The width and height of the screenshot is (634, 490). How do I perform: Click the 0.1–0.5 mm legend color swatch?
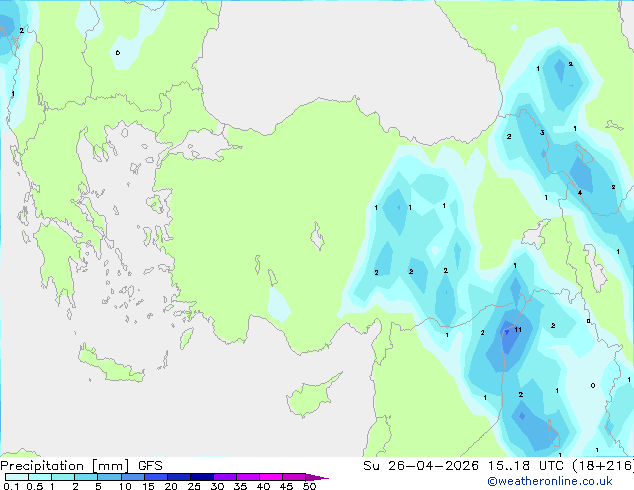click(x=17, y=477)
